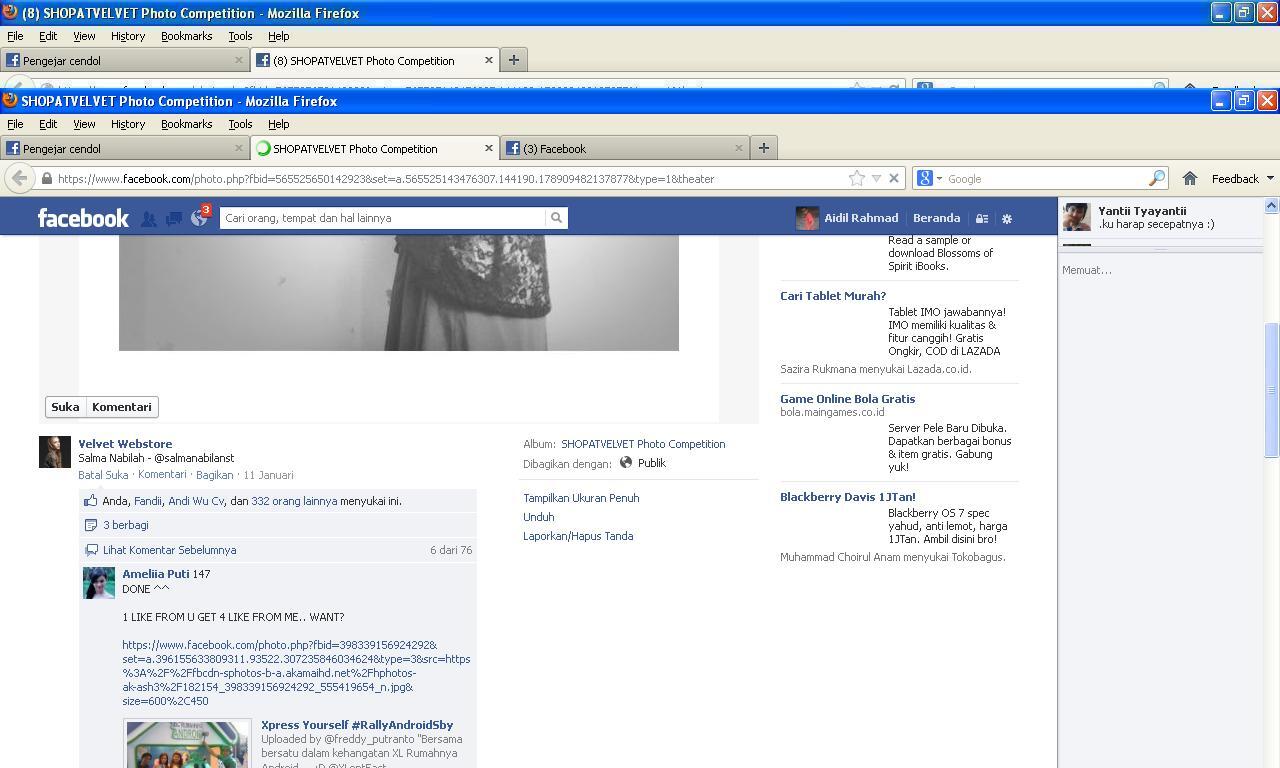Click the Google search field in the toolbar

1045,179
